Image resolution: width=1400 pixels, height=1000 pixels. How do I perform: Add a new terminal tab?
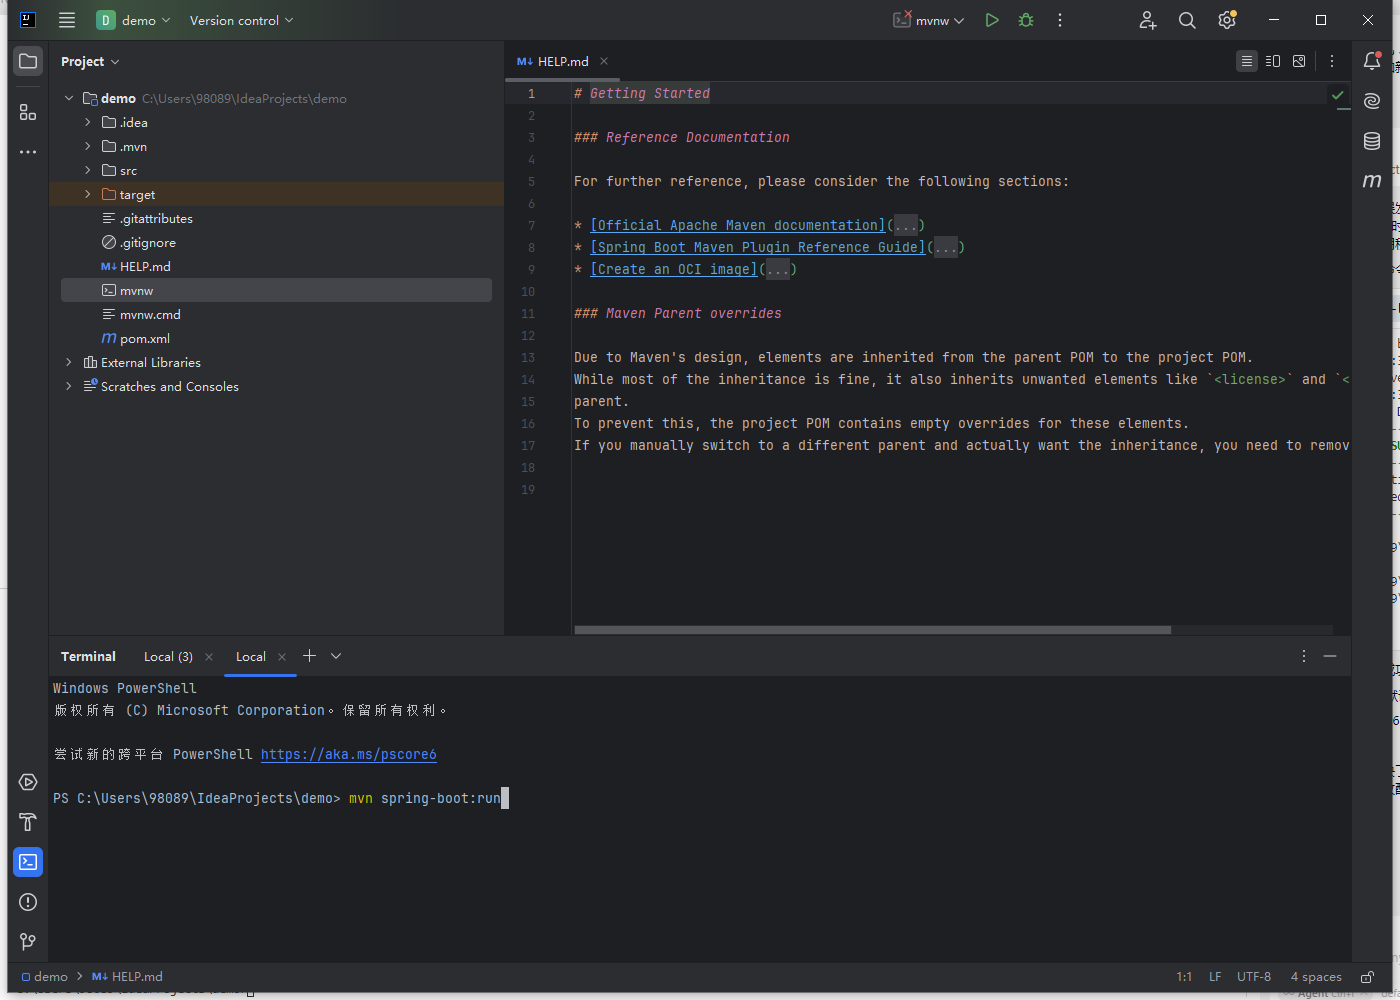click(309, 656)
